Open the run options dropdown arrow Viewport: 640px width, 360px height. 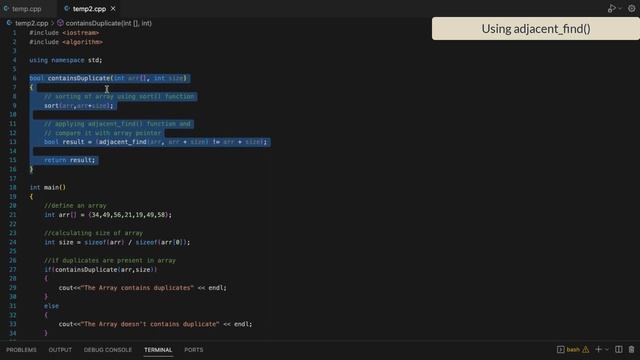point(620,9)
